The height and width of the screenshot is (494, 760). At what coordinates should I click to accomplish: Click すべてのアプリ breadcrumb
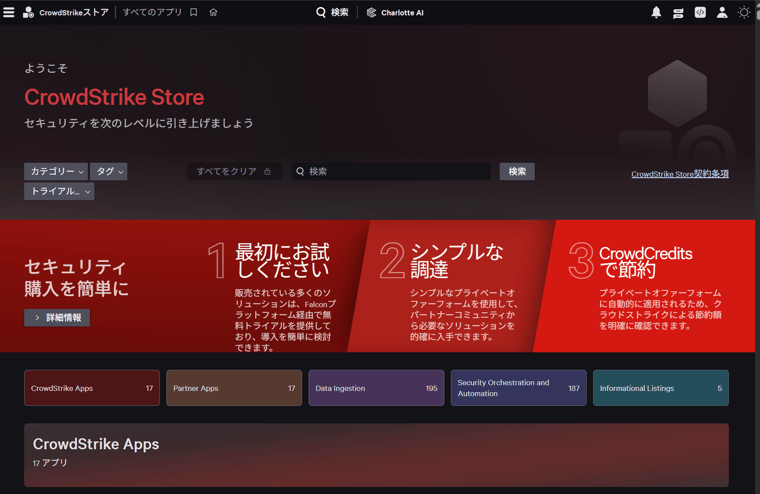click(x=152, y=12)
